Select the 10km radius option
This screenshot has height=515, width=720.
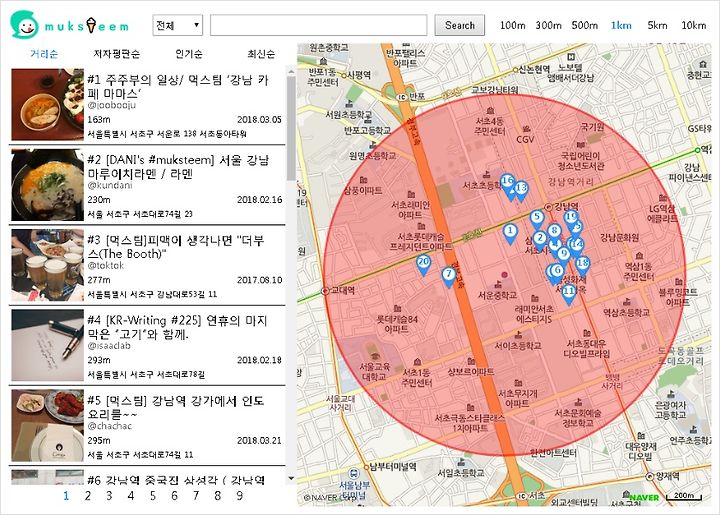(693, 25)
